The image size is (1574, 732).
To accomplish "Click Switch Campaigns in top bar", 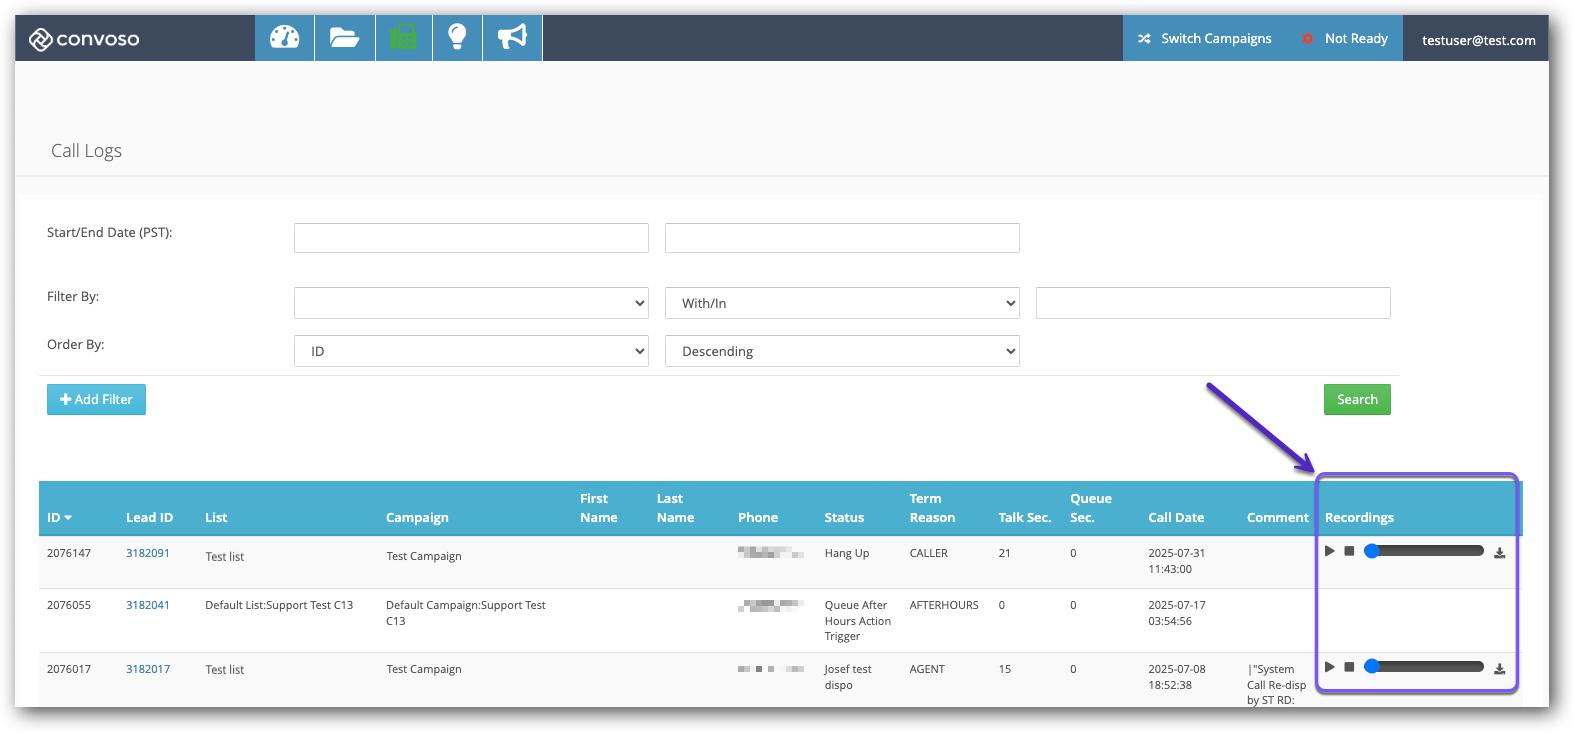I will tap(1205, 38).
